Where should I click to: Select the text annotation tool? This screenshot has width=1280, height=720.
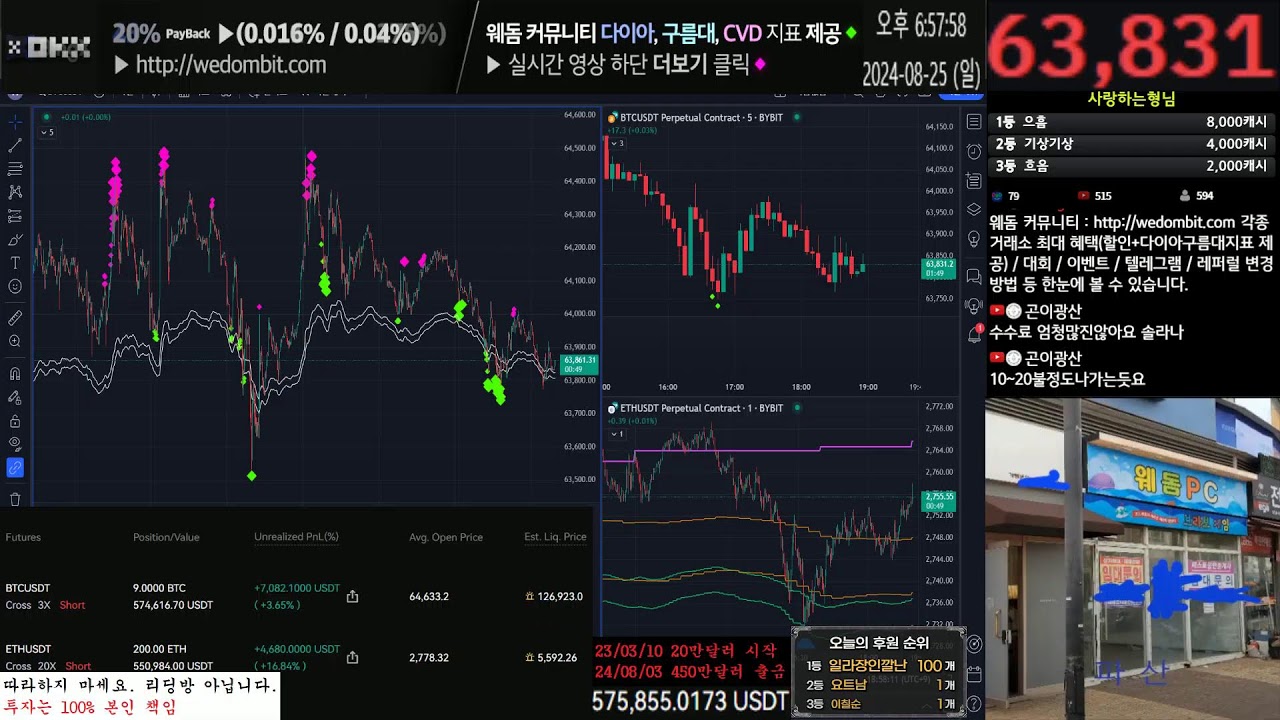tap(15, 263)
